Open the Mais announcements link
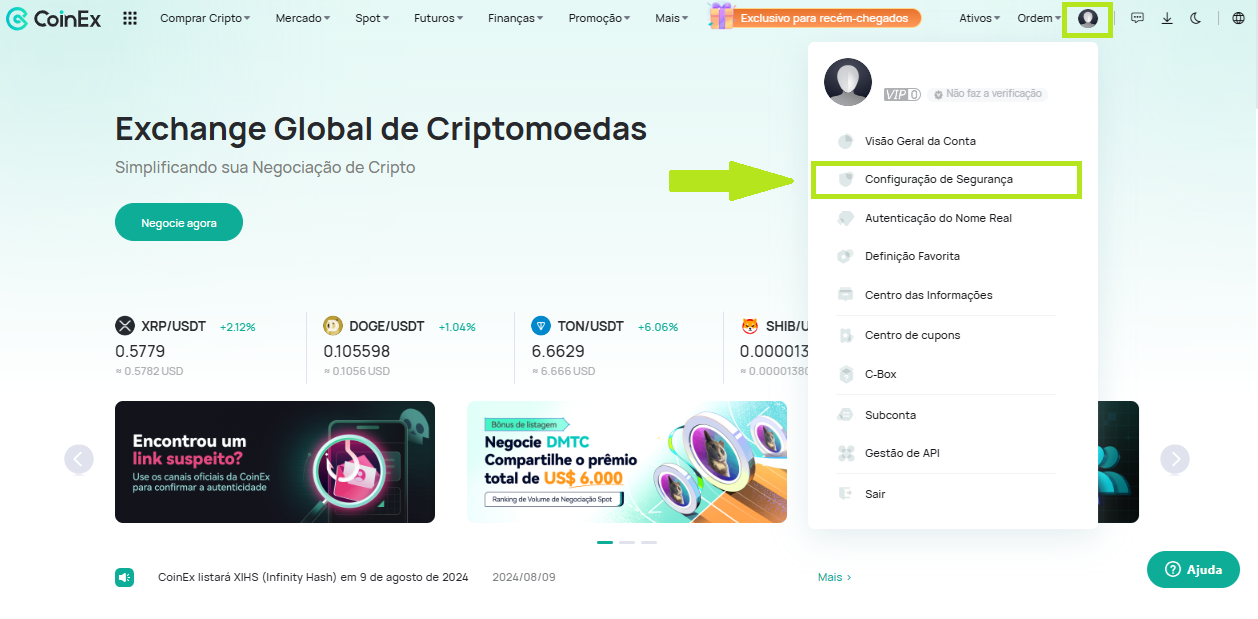 click(835, 577)
